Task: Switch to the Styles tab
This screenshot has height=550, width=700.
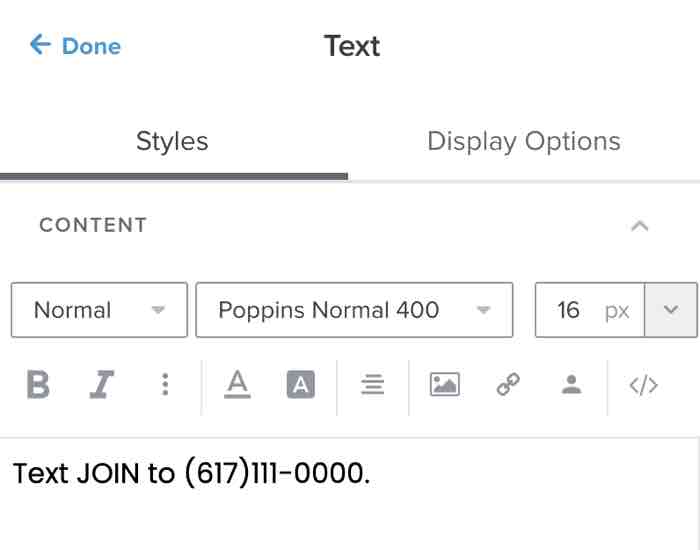Action: [172, 142]
